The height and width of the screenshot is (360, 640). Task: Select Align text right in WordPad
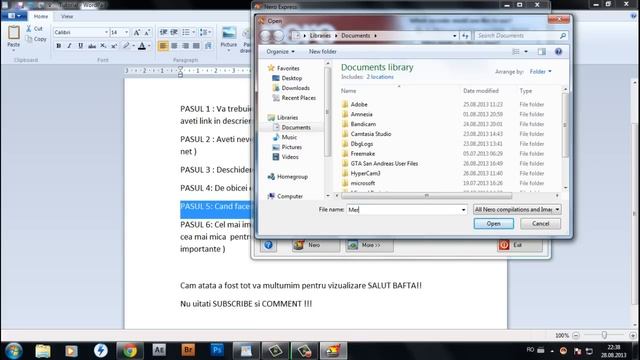185,46
